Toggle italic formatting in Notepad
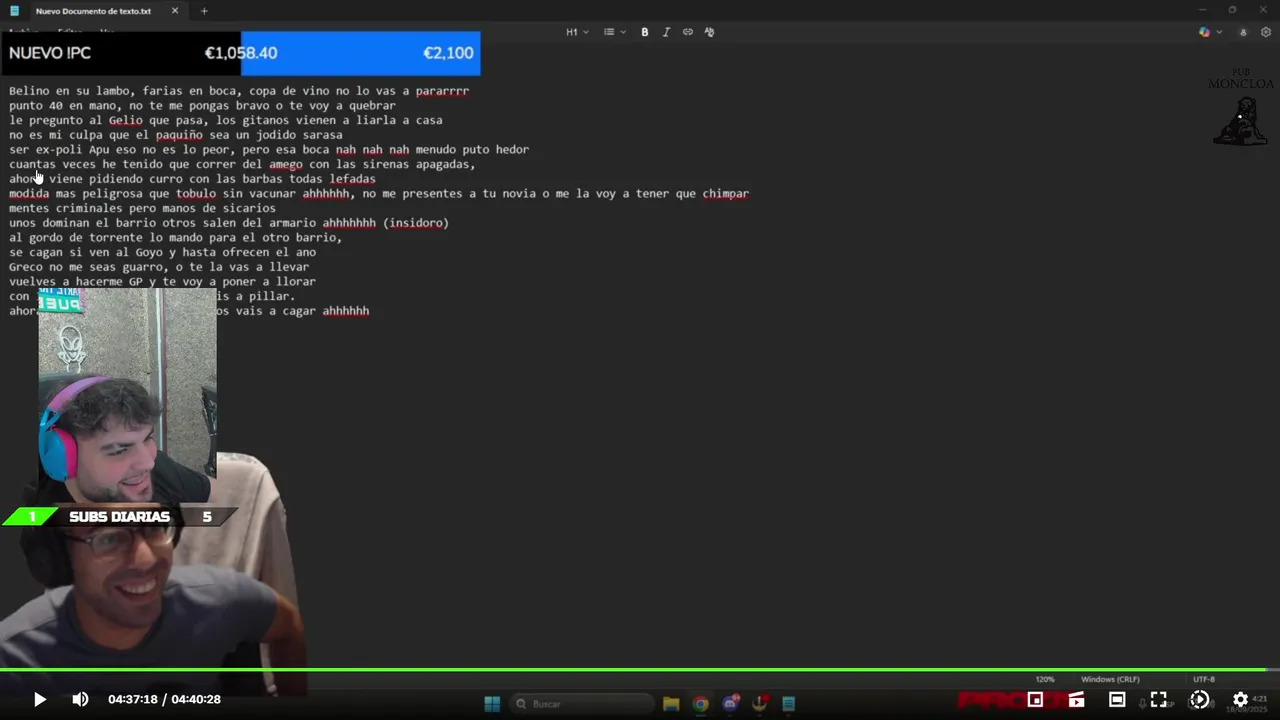1280x720 pixels. (666, 32)
